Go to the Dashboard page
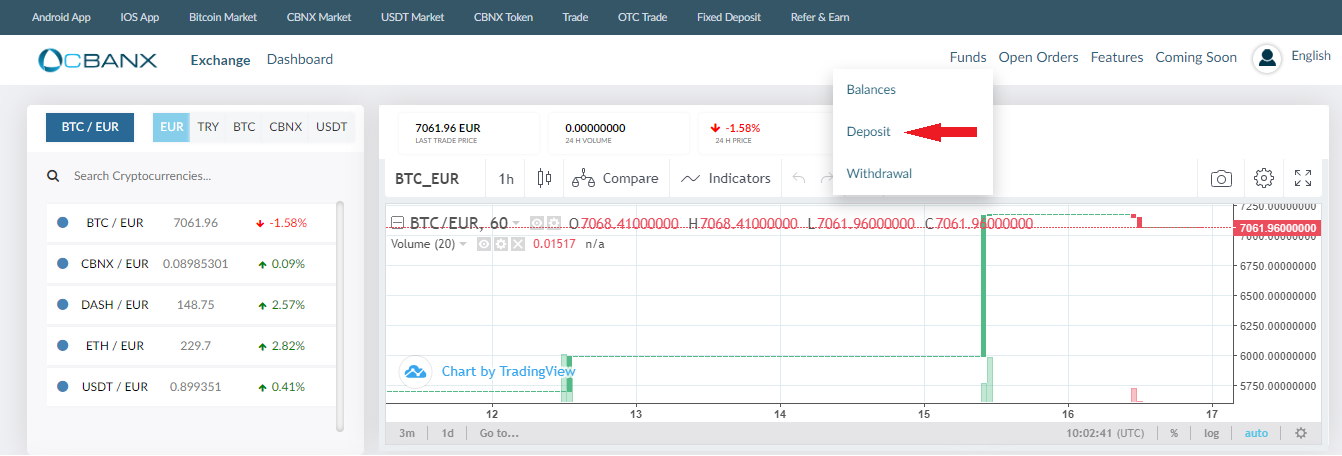The width and height of the screenshot is (1342, 456). pos(300,60)
